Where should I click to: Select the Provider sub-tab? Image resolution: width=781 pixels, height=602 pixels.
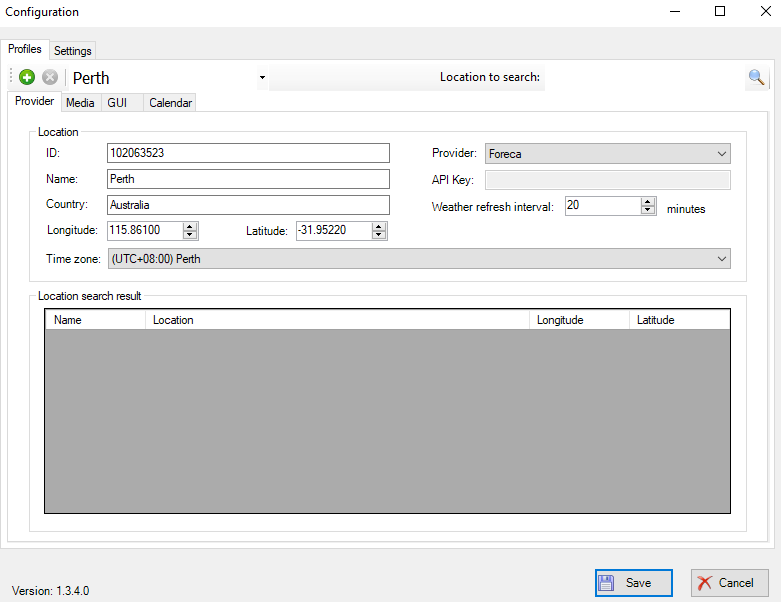[x=34, y=101]
